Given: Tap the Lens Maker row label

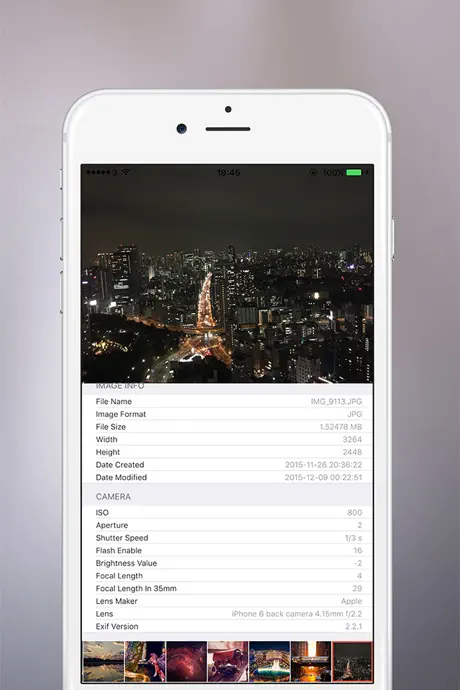Looking at the screenshot, I should 117,601.
